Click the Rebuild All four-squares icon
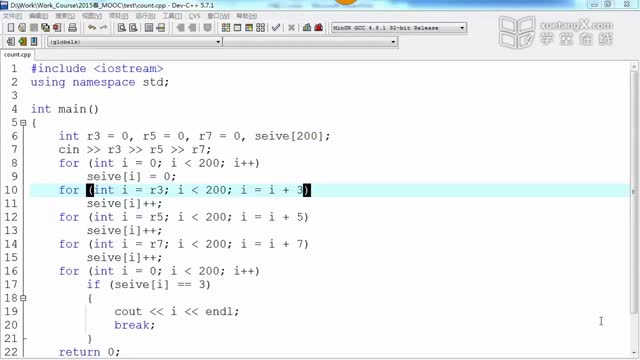The image size is (640, 360). point(260,28)
